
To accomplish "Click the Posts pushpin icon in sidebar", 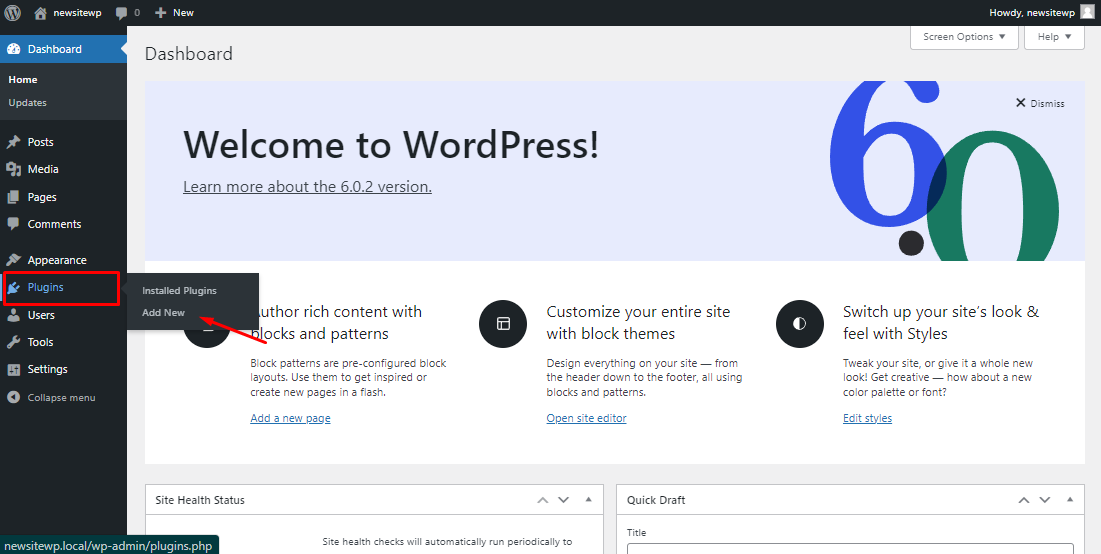I will pos(14,142).
